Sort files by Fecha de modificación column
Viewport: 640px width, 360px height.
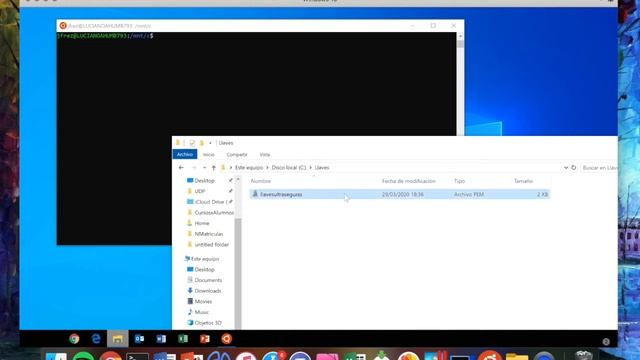tap(409, 181)
